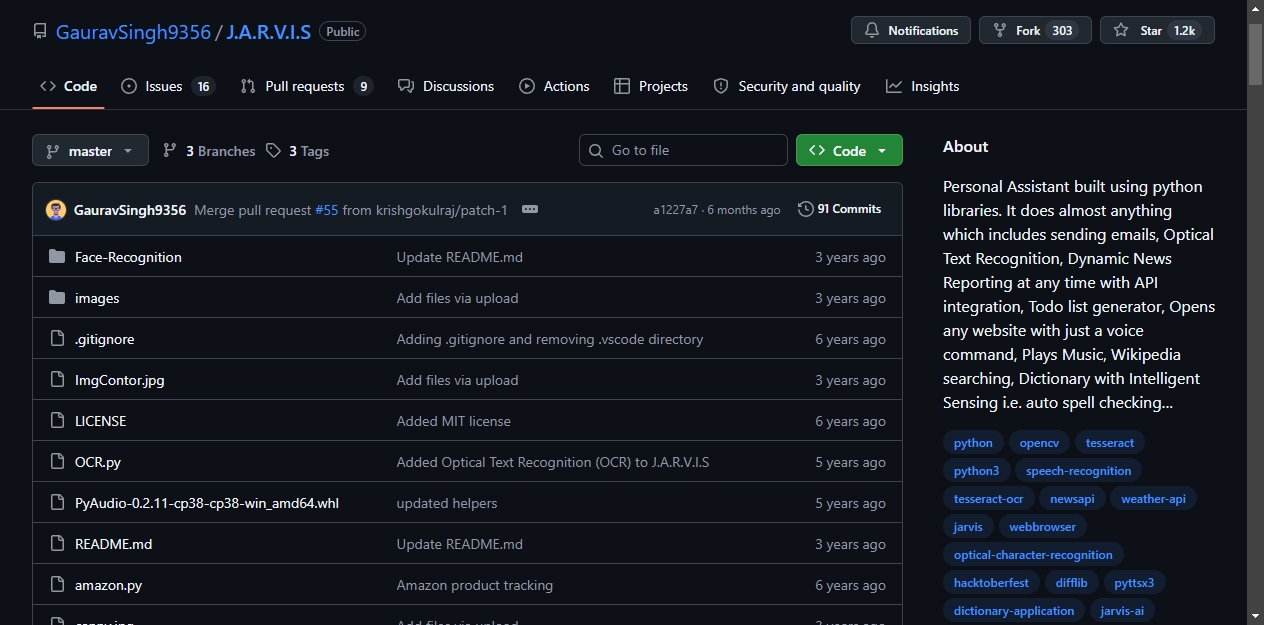Open PyAudio-0.2.11-cp38-cp38-win_amd64.whl file
Screen dimensions: 1264x625
click(207, 503)
